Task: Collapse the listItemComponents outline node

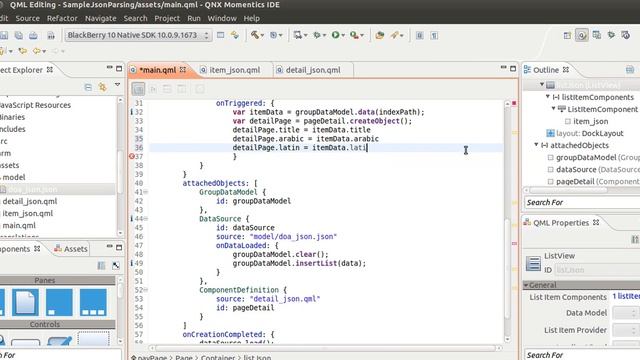Action: [x=548, y=97]
